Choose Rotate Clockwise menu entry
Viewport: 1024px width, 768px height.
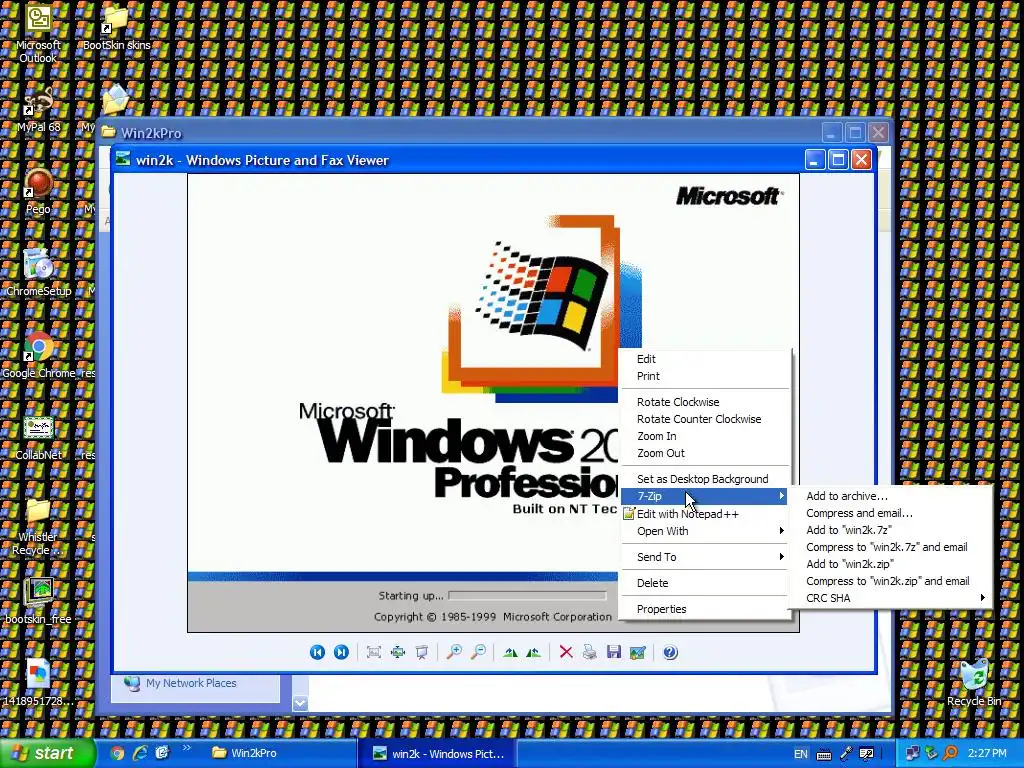705,402
